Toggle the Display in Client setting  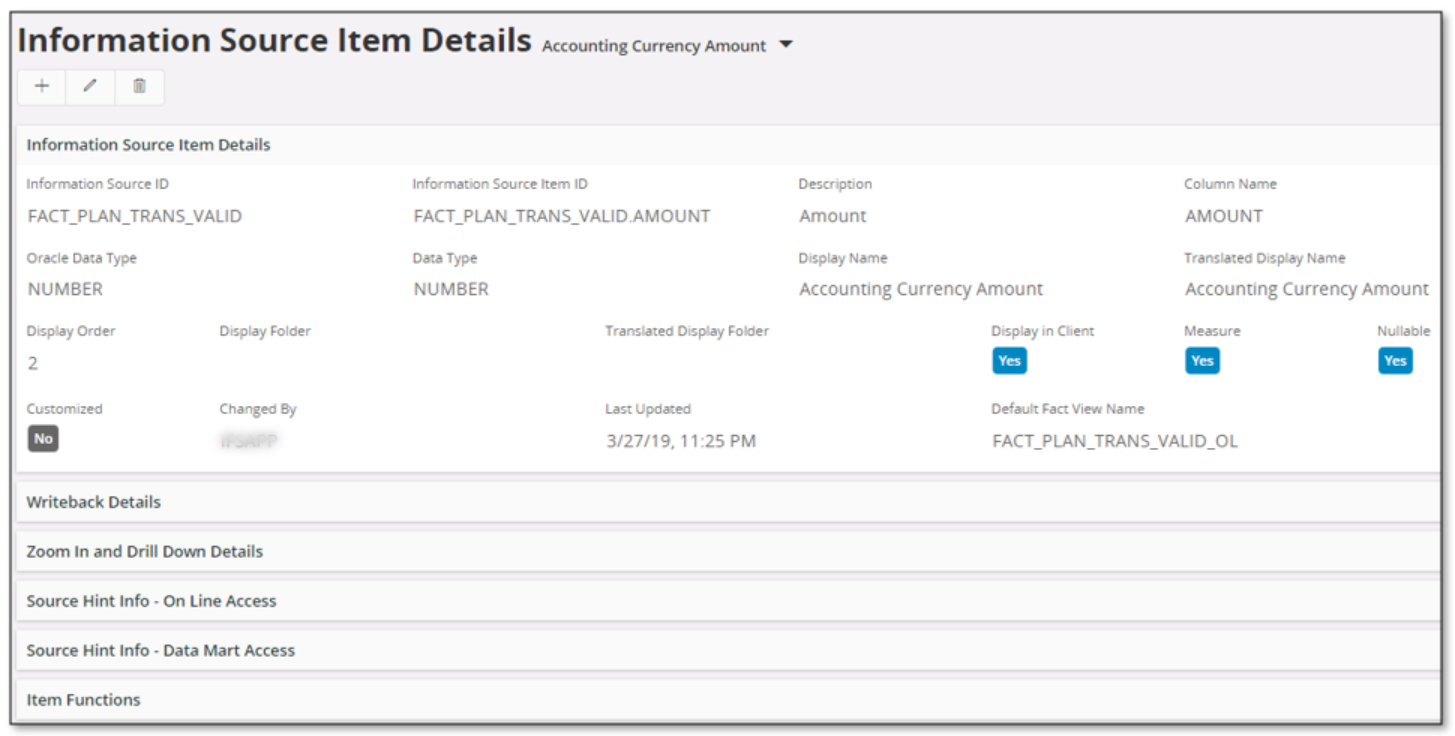1009,361
